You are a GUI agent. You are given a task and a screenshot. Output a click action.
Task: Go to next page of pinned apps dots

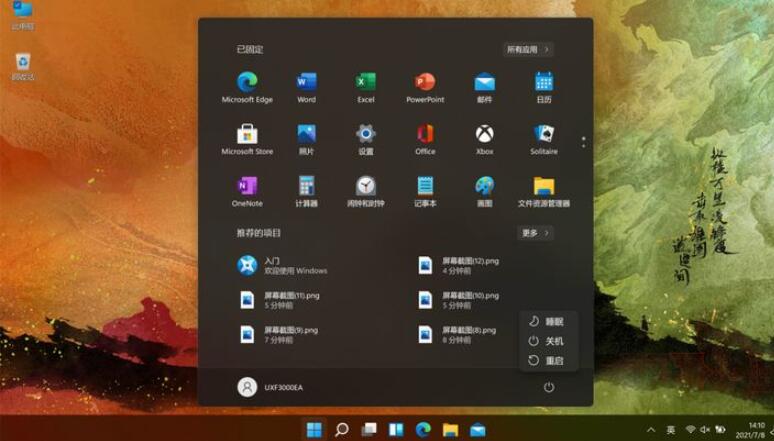pos(583,146)
